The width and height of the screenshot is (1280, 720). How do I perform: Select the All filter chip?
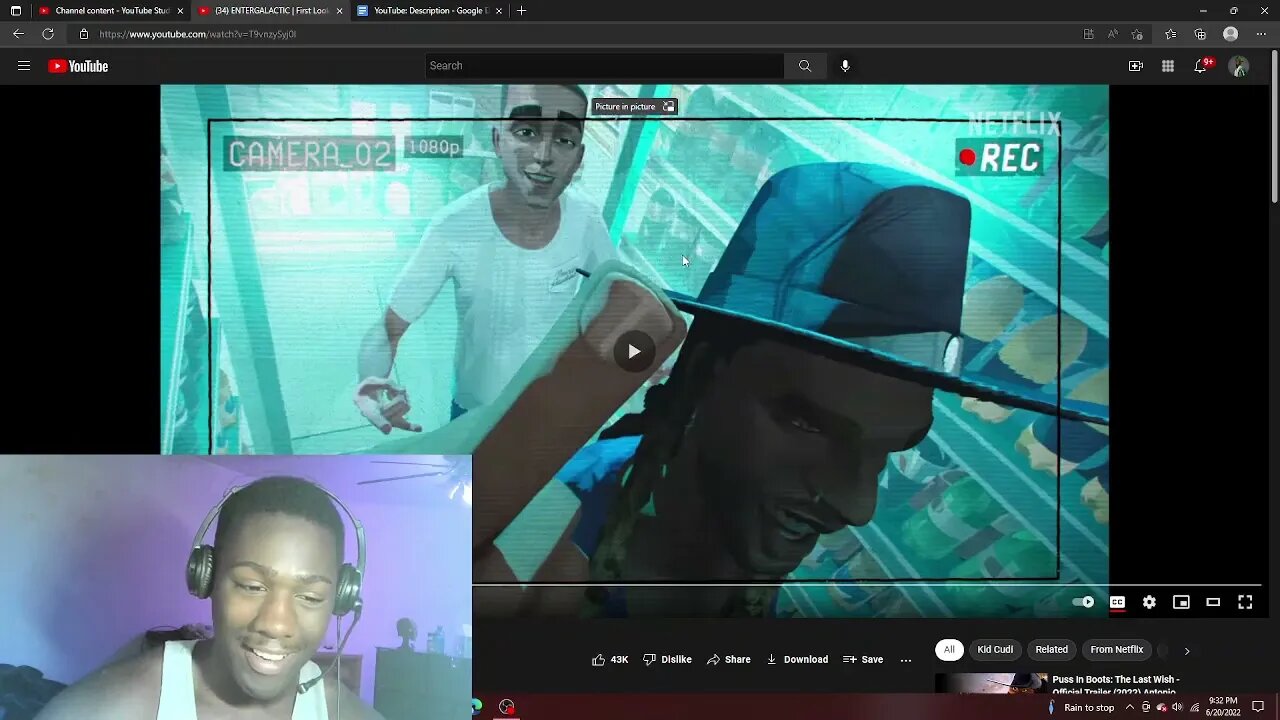[949, 650]
